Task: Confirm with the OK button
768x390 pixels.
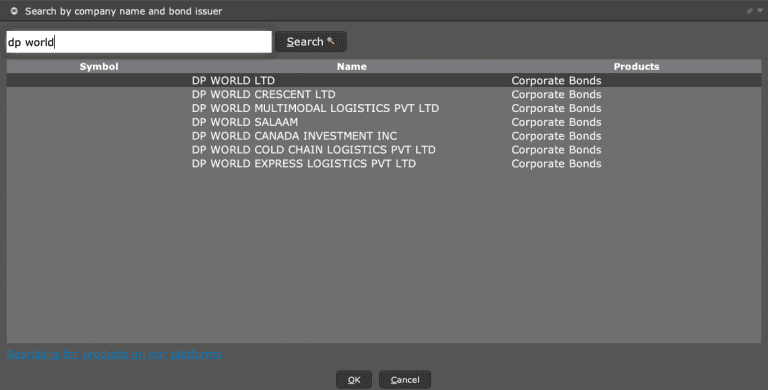Action: [354, 380]
